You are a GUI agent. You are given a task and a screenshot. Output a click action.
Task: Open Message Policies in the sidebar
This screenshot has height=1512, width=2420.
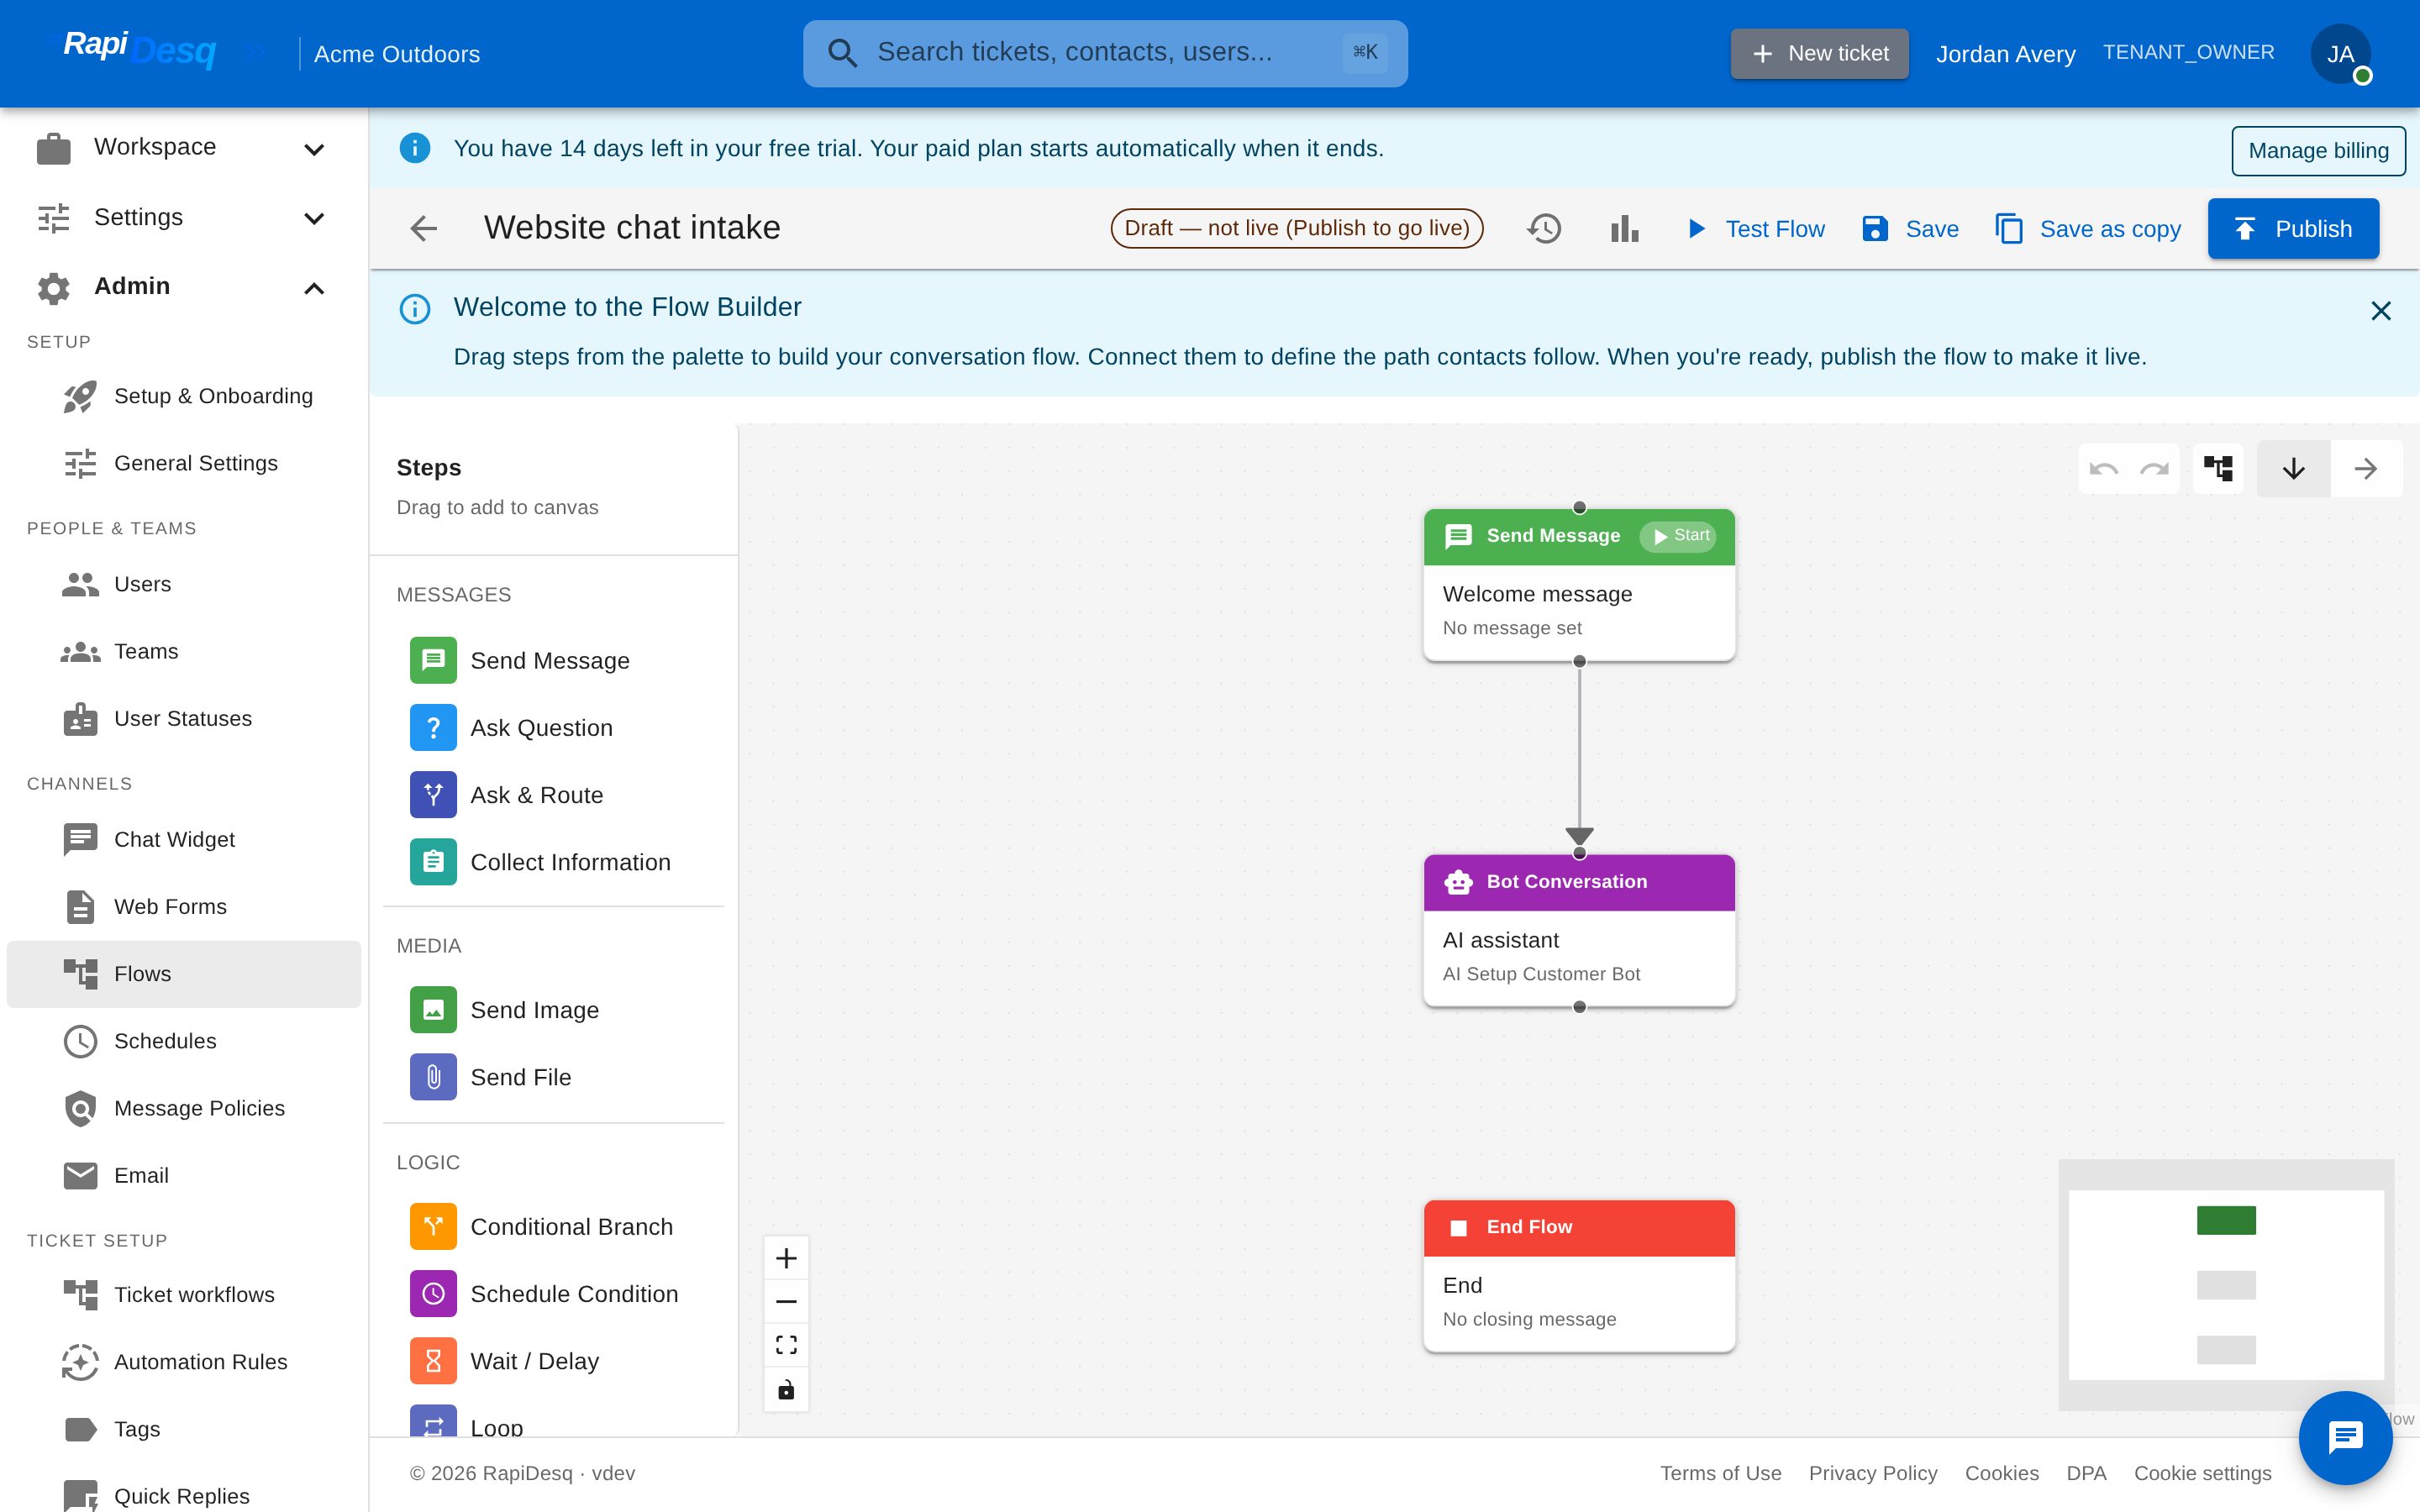click(x=184, y=1107)
